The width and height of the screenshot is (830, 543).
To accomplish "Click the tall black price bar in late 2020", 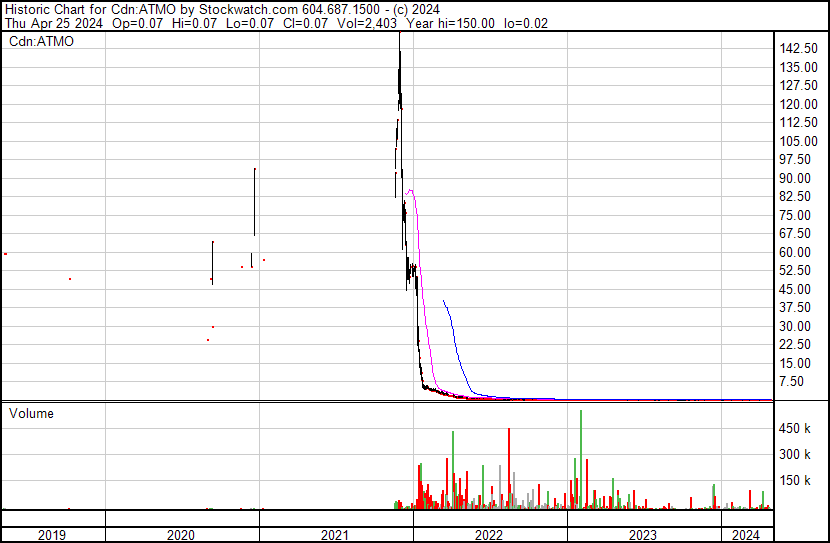I will coord(255,202).
